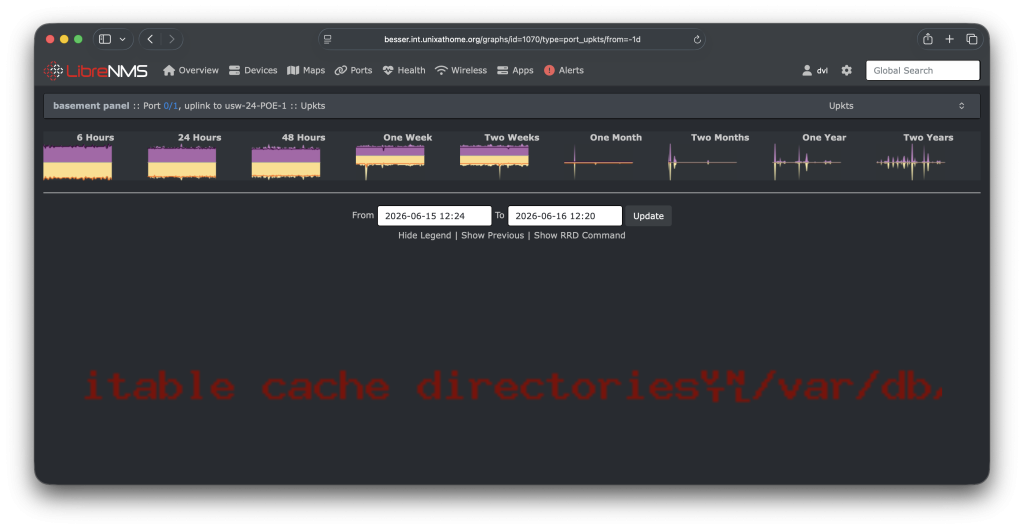Open the Health menu
The height and width of the screenshot is (530, 1024).
coord(404,70)
